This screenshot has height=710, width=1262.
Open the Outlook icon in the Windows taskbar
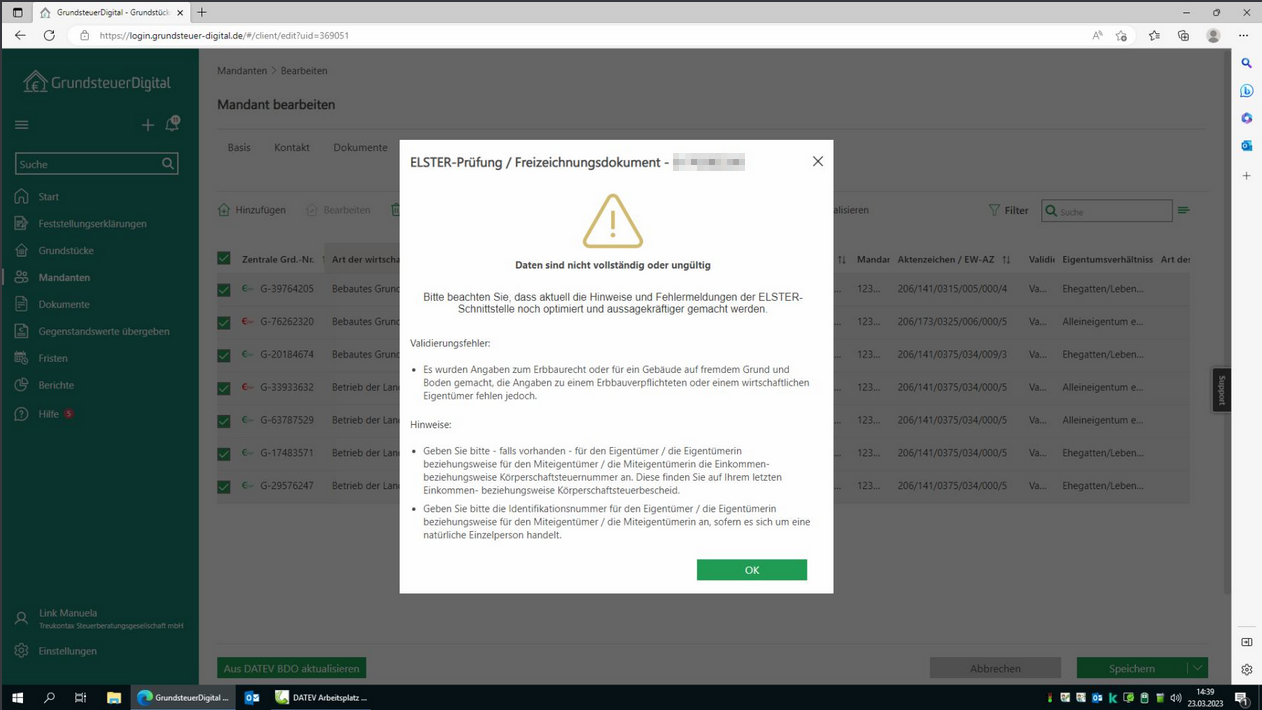point(252,697)
